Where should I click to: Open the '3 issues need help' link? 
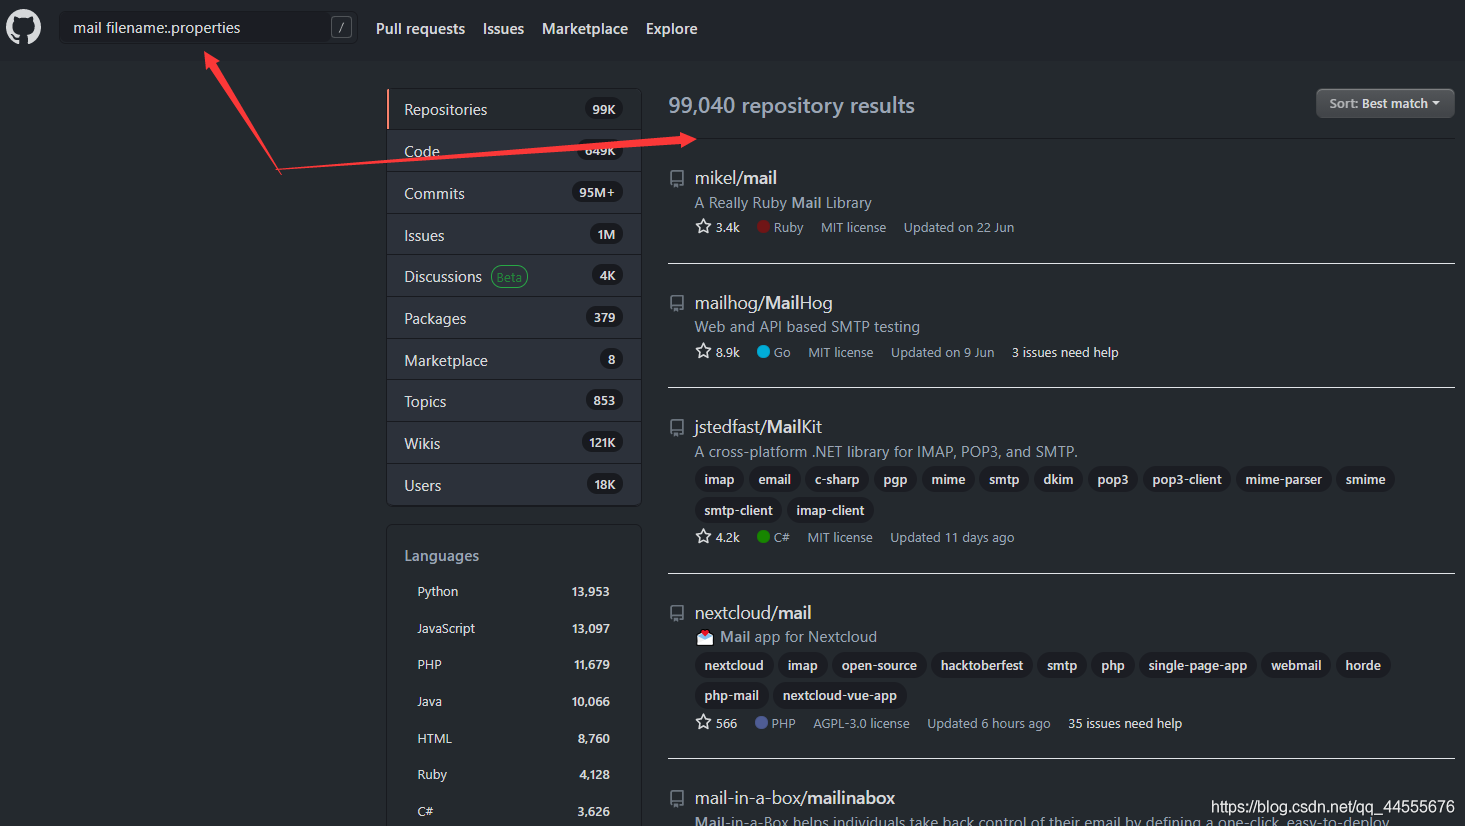(x=1065, y=353)
